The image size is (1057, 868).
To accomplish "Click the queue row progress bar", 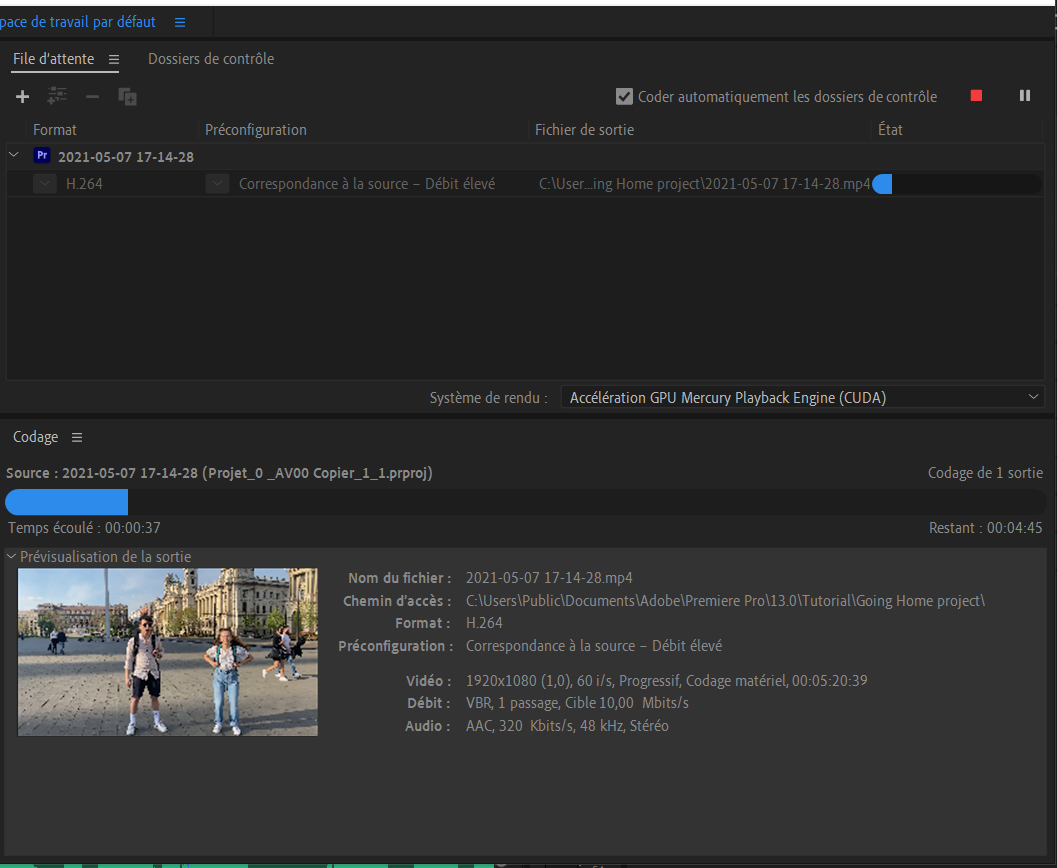I will point(957,184).
